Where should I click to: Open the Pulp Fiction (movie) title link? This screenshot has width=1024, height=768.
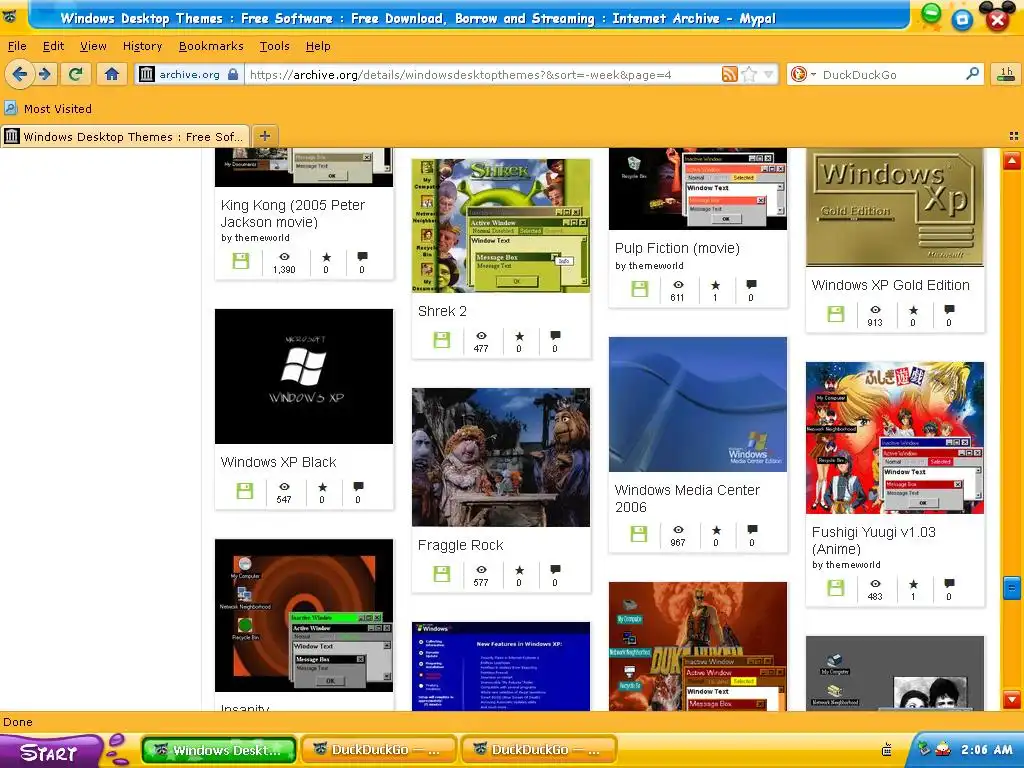point(677,248)
